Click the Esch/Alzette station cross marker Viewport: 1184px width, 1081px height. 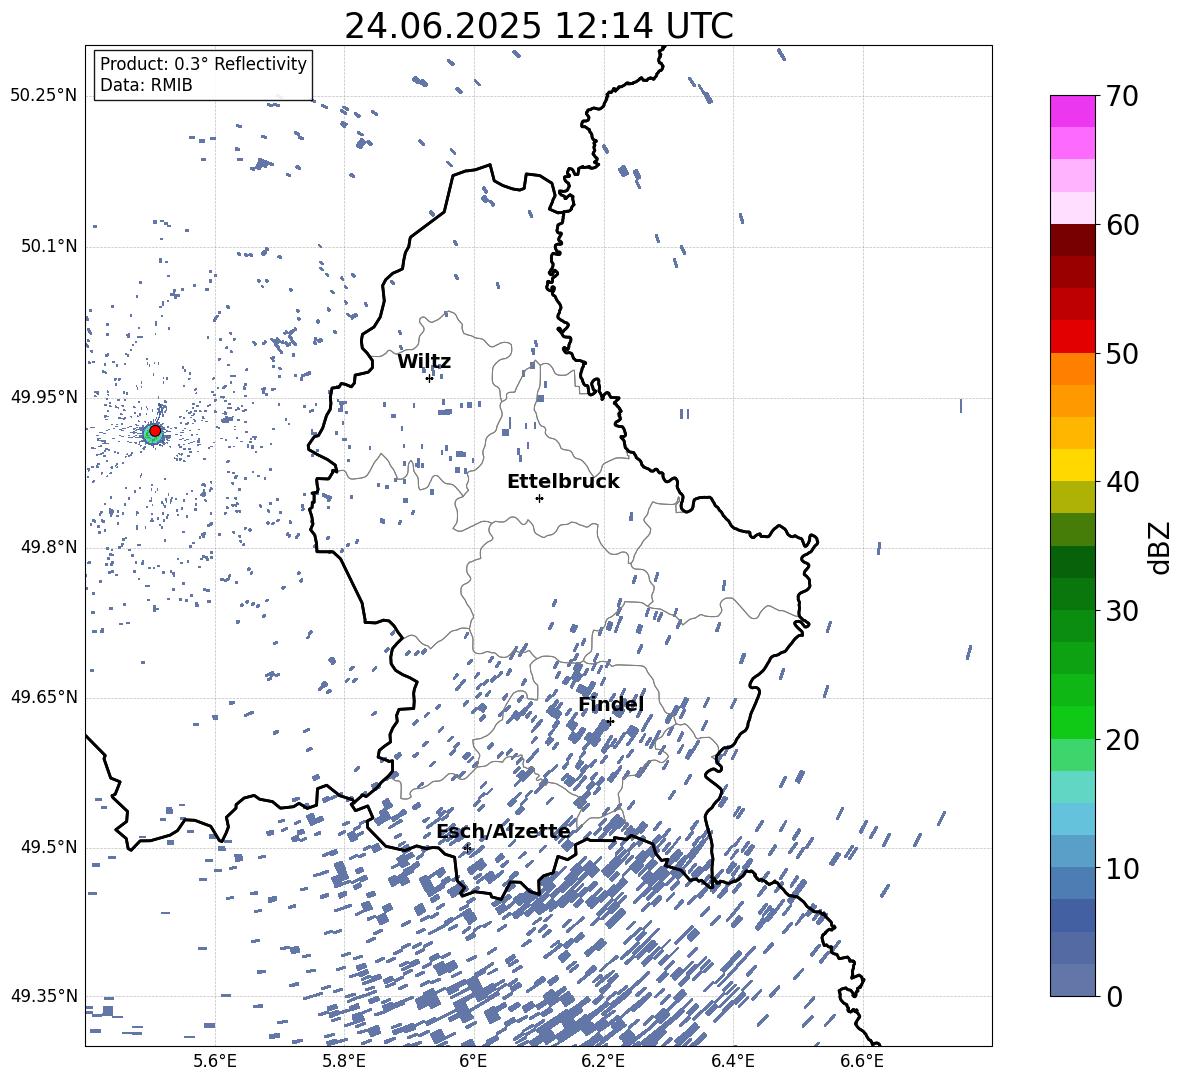click(467, 848)
